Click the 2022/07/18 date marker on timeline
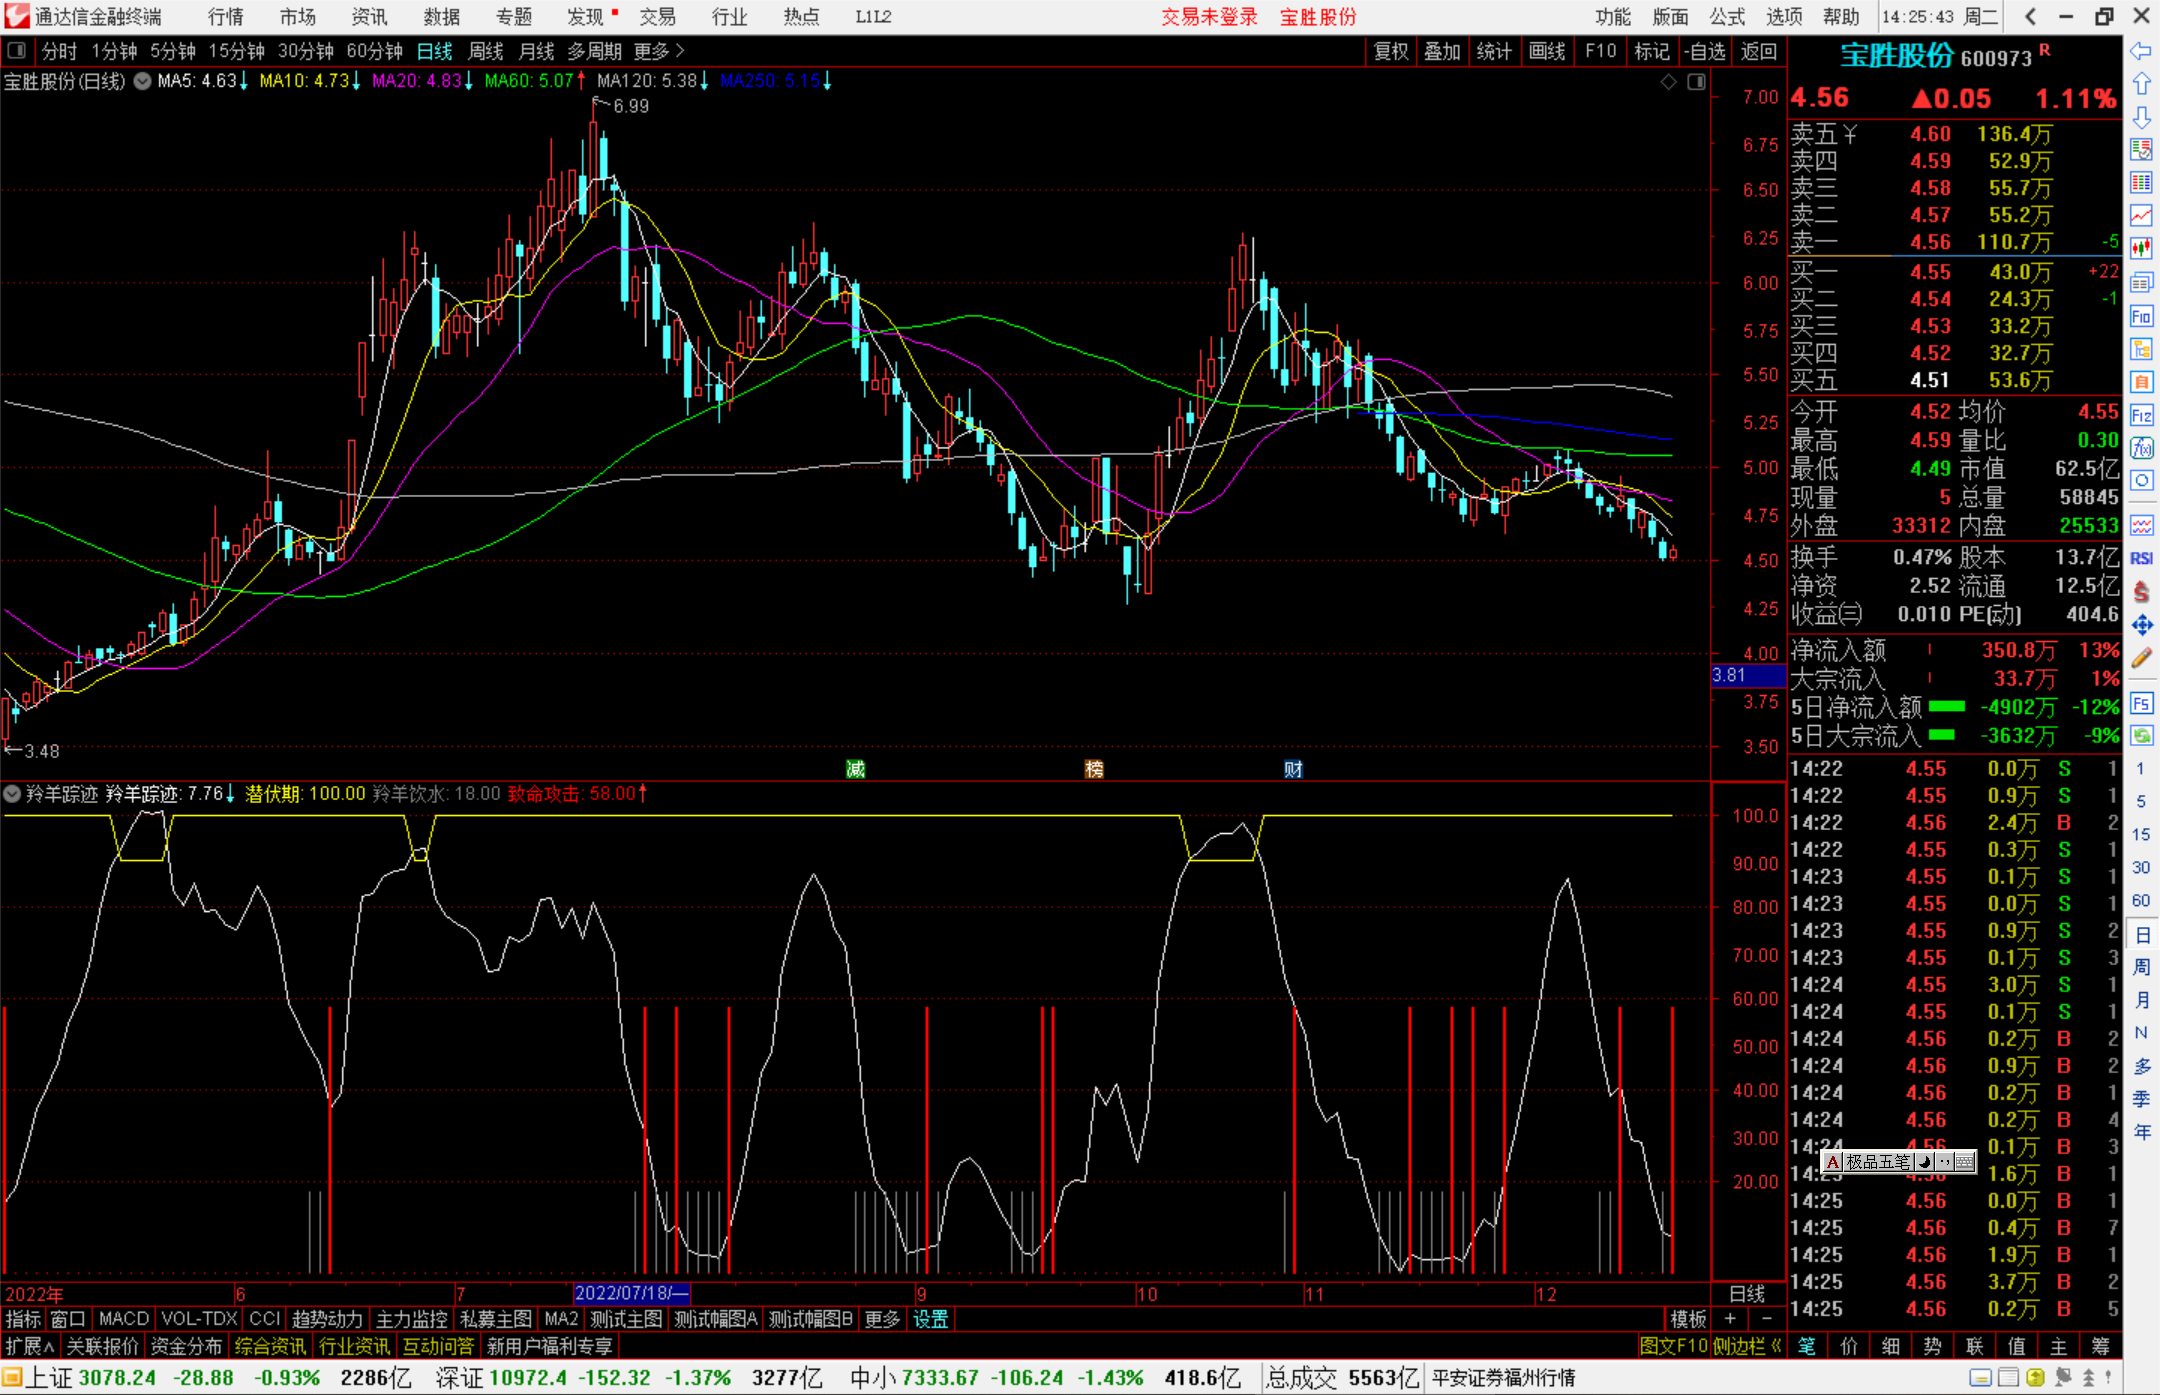This screenshot has height=1395, width=2160. pyautogui.click(x=631, y=1294)
